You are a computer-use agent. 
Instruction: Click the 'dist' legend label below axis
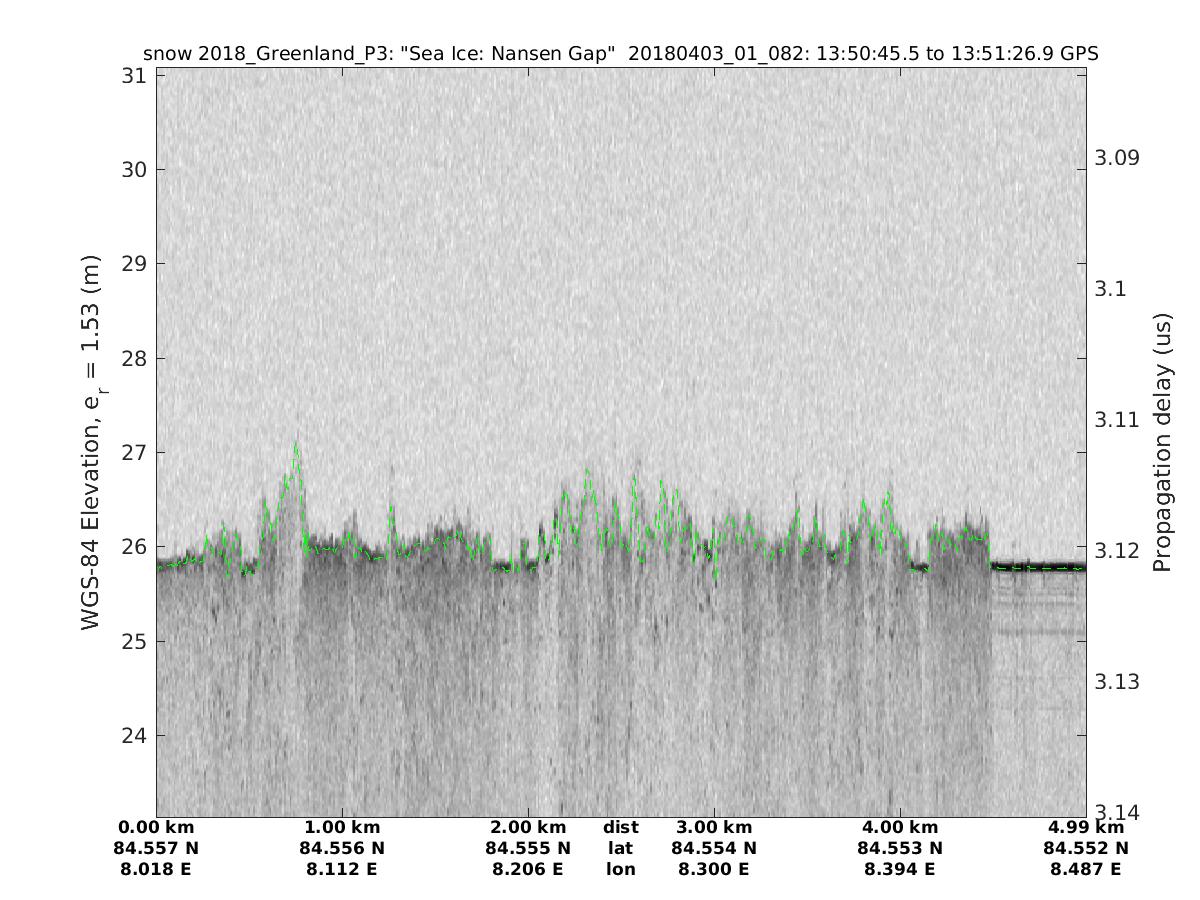pyautogui.click(x=620, y=827)
